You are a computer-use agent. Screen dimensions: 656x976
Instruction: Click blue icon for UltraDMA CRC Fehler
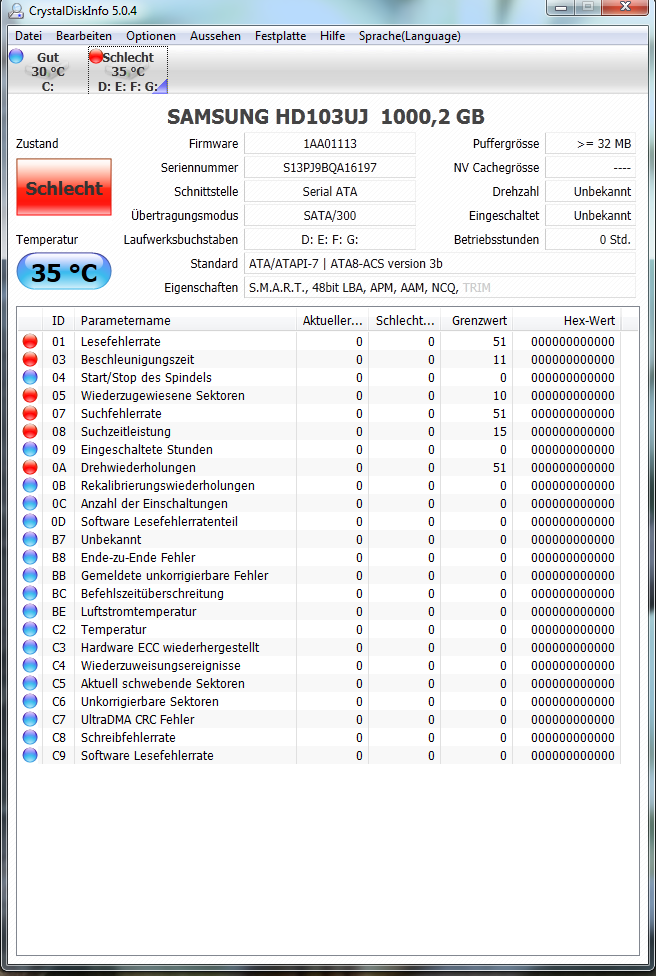pyautogui.click(x=30, y=720)
